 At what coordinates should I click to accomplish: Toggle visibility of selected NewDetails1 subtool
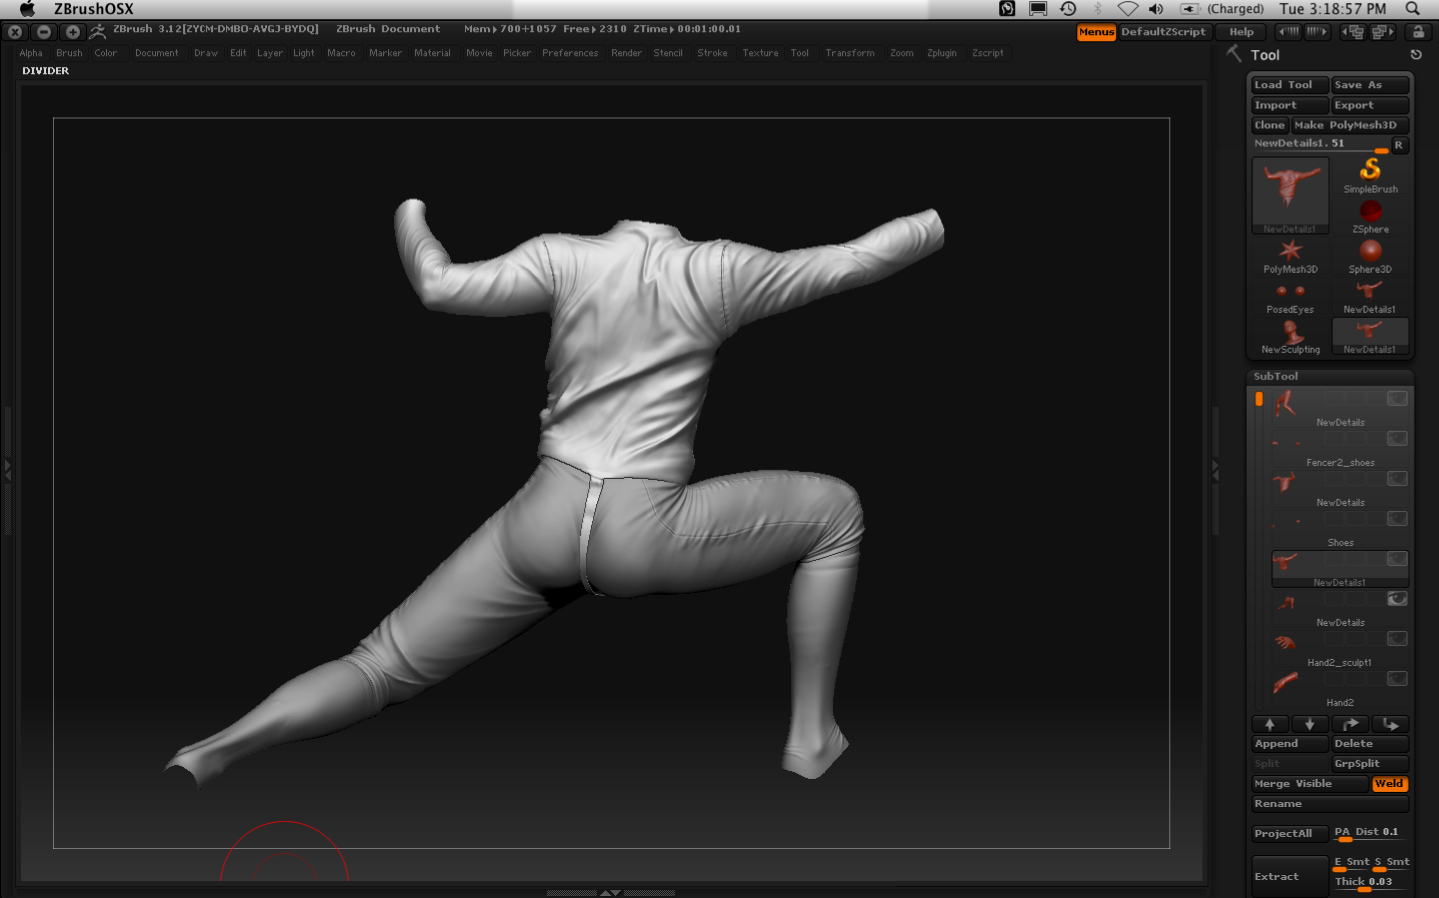pos(1397,559)
